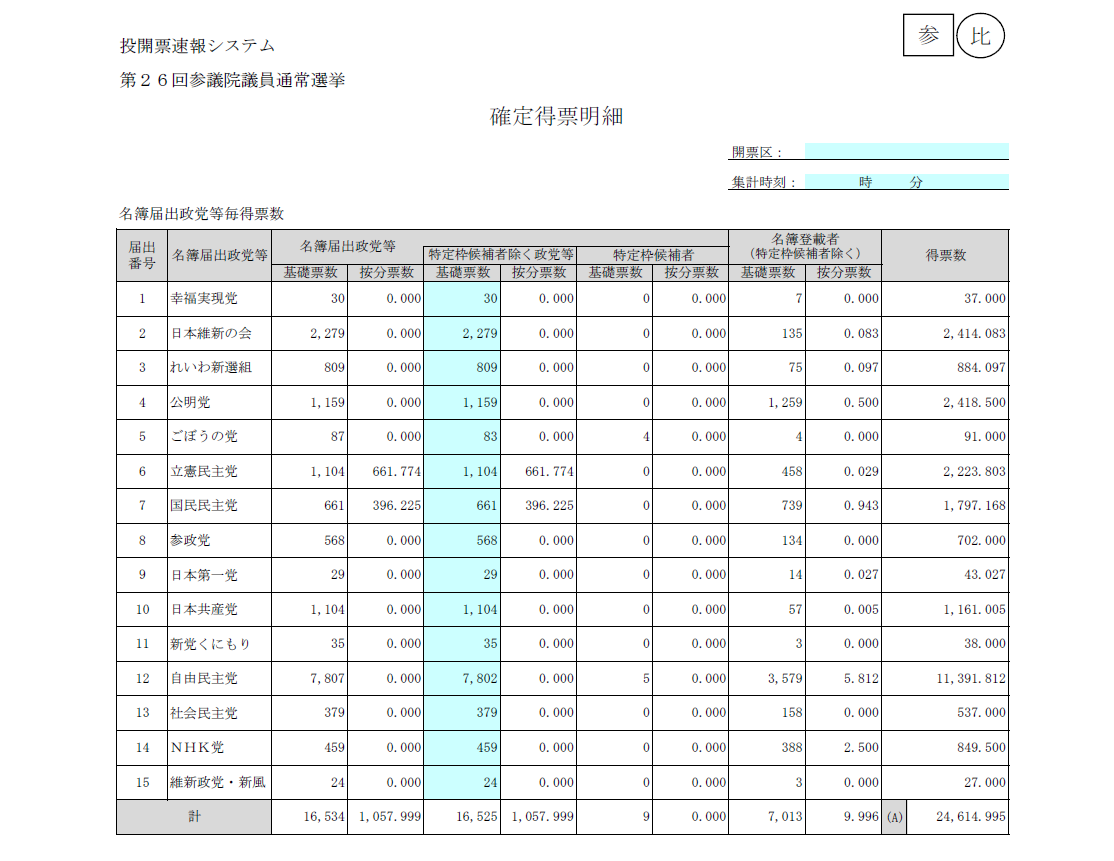Click the party name 立憲民主党
This screenshot has width=1114, height=861.
(204, 471)
